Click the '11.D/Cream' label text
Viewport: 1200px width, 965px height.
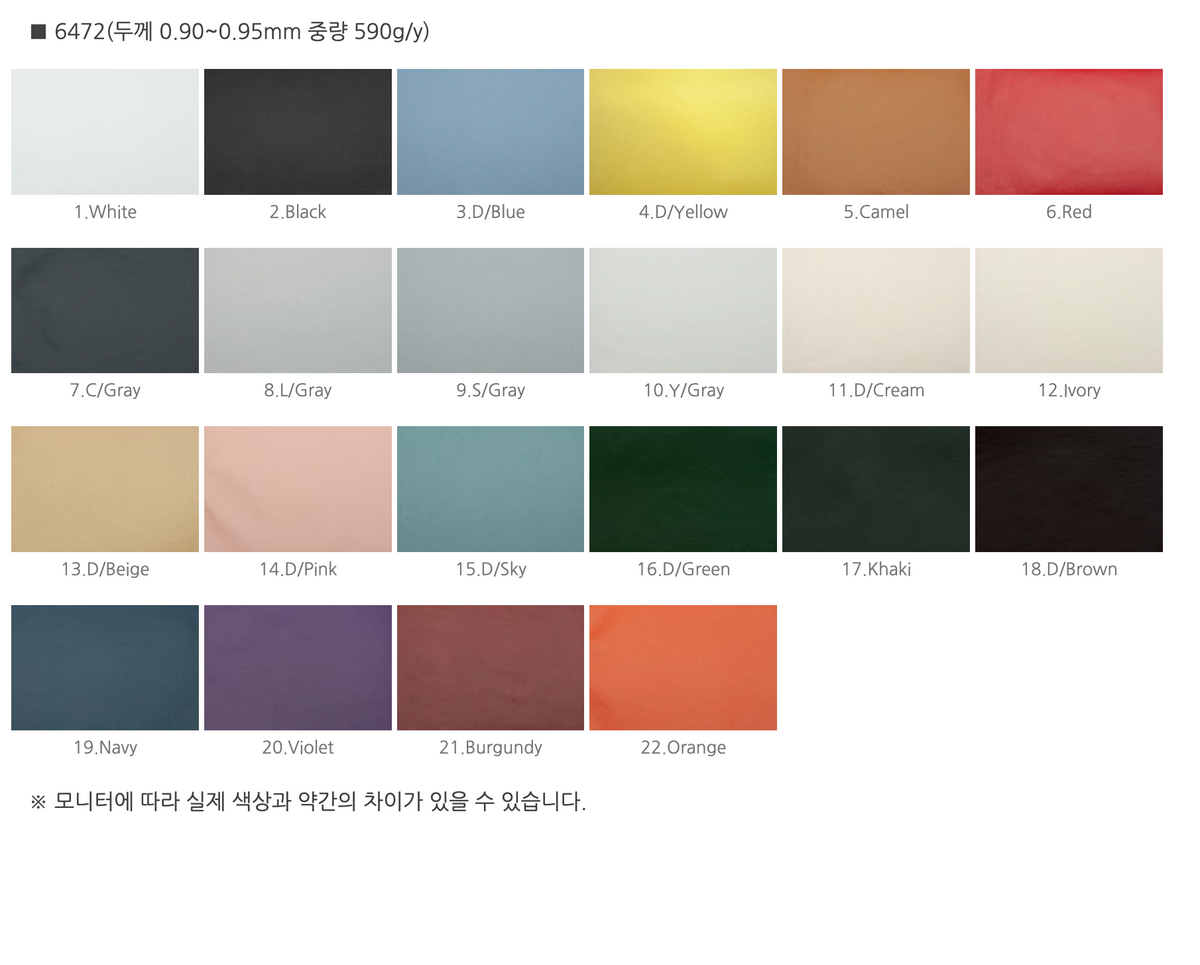[876, 390]
